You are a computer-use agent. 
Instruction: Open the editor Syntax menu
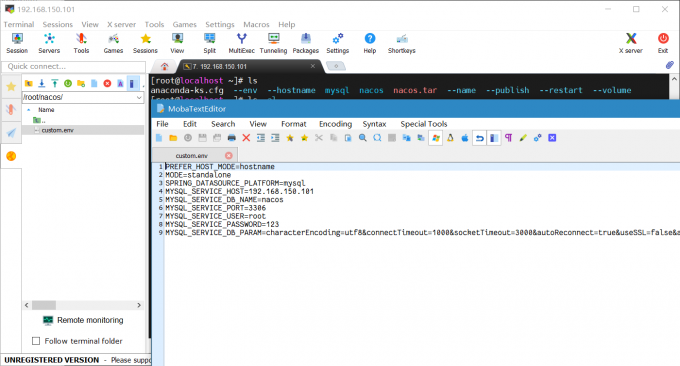click(x=374, y=124)
